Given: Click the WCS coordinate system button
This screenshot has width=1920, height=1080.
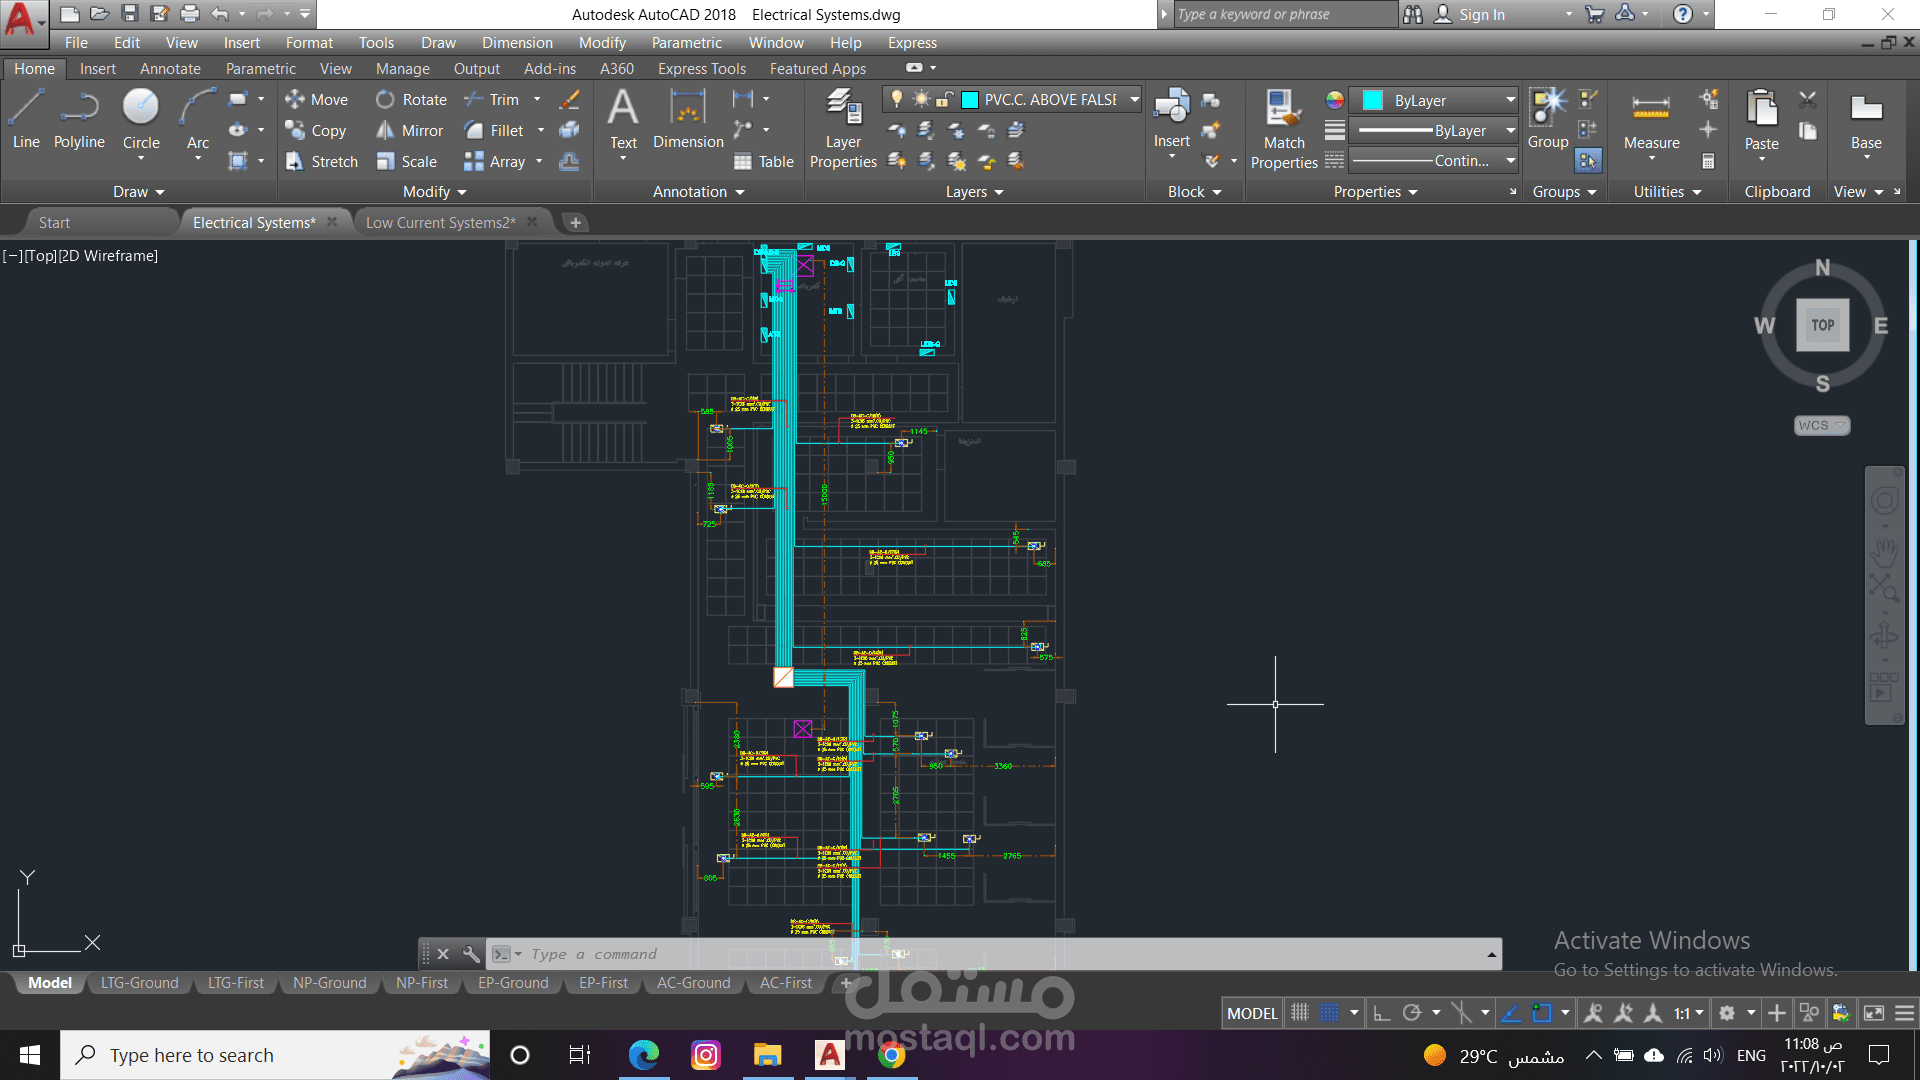Looking at the screenshot, I should (1821, 425).
